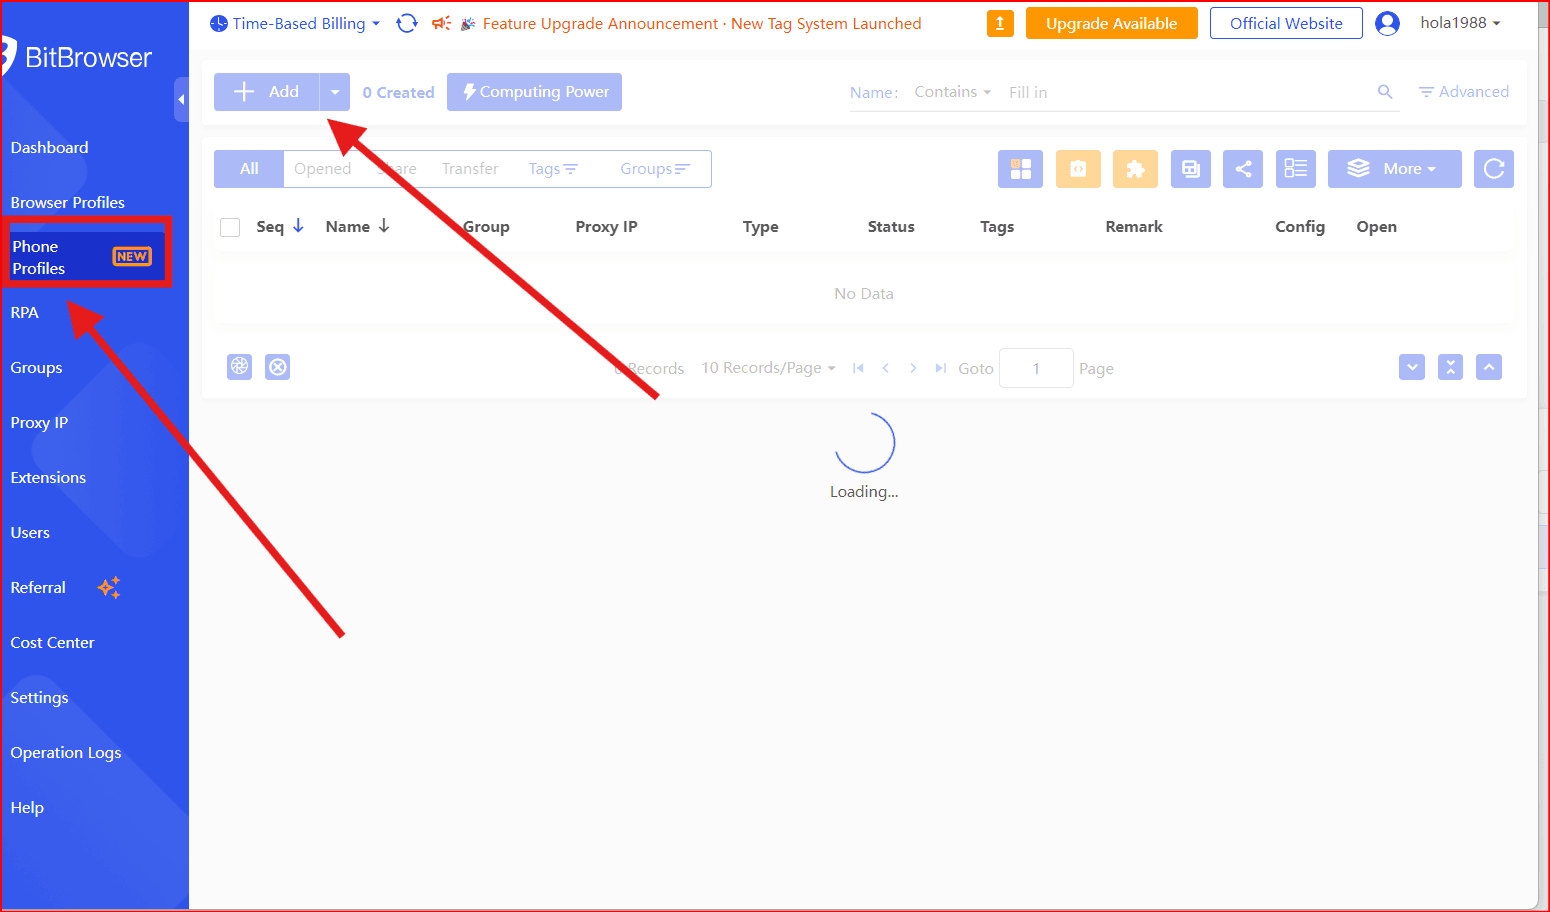Screen dimensions: 1550x912
Task: Click the orange upload arrow icon
Action: (x=999, y=23)
